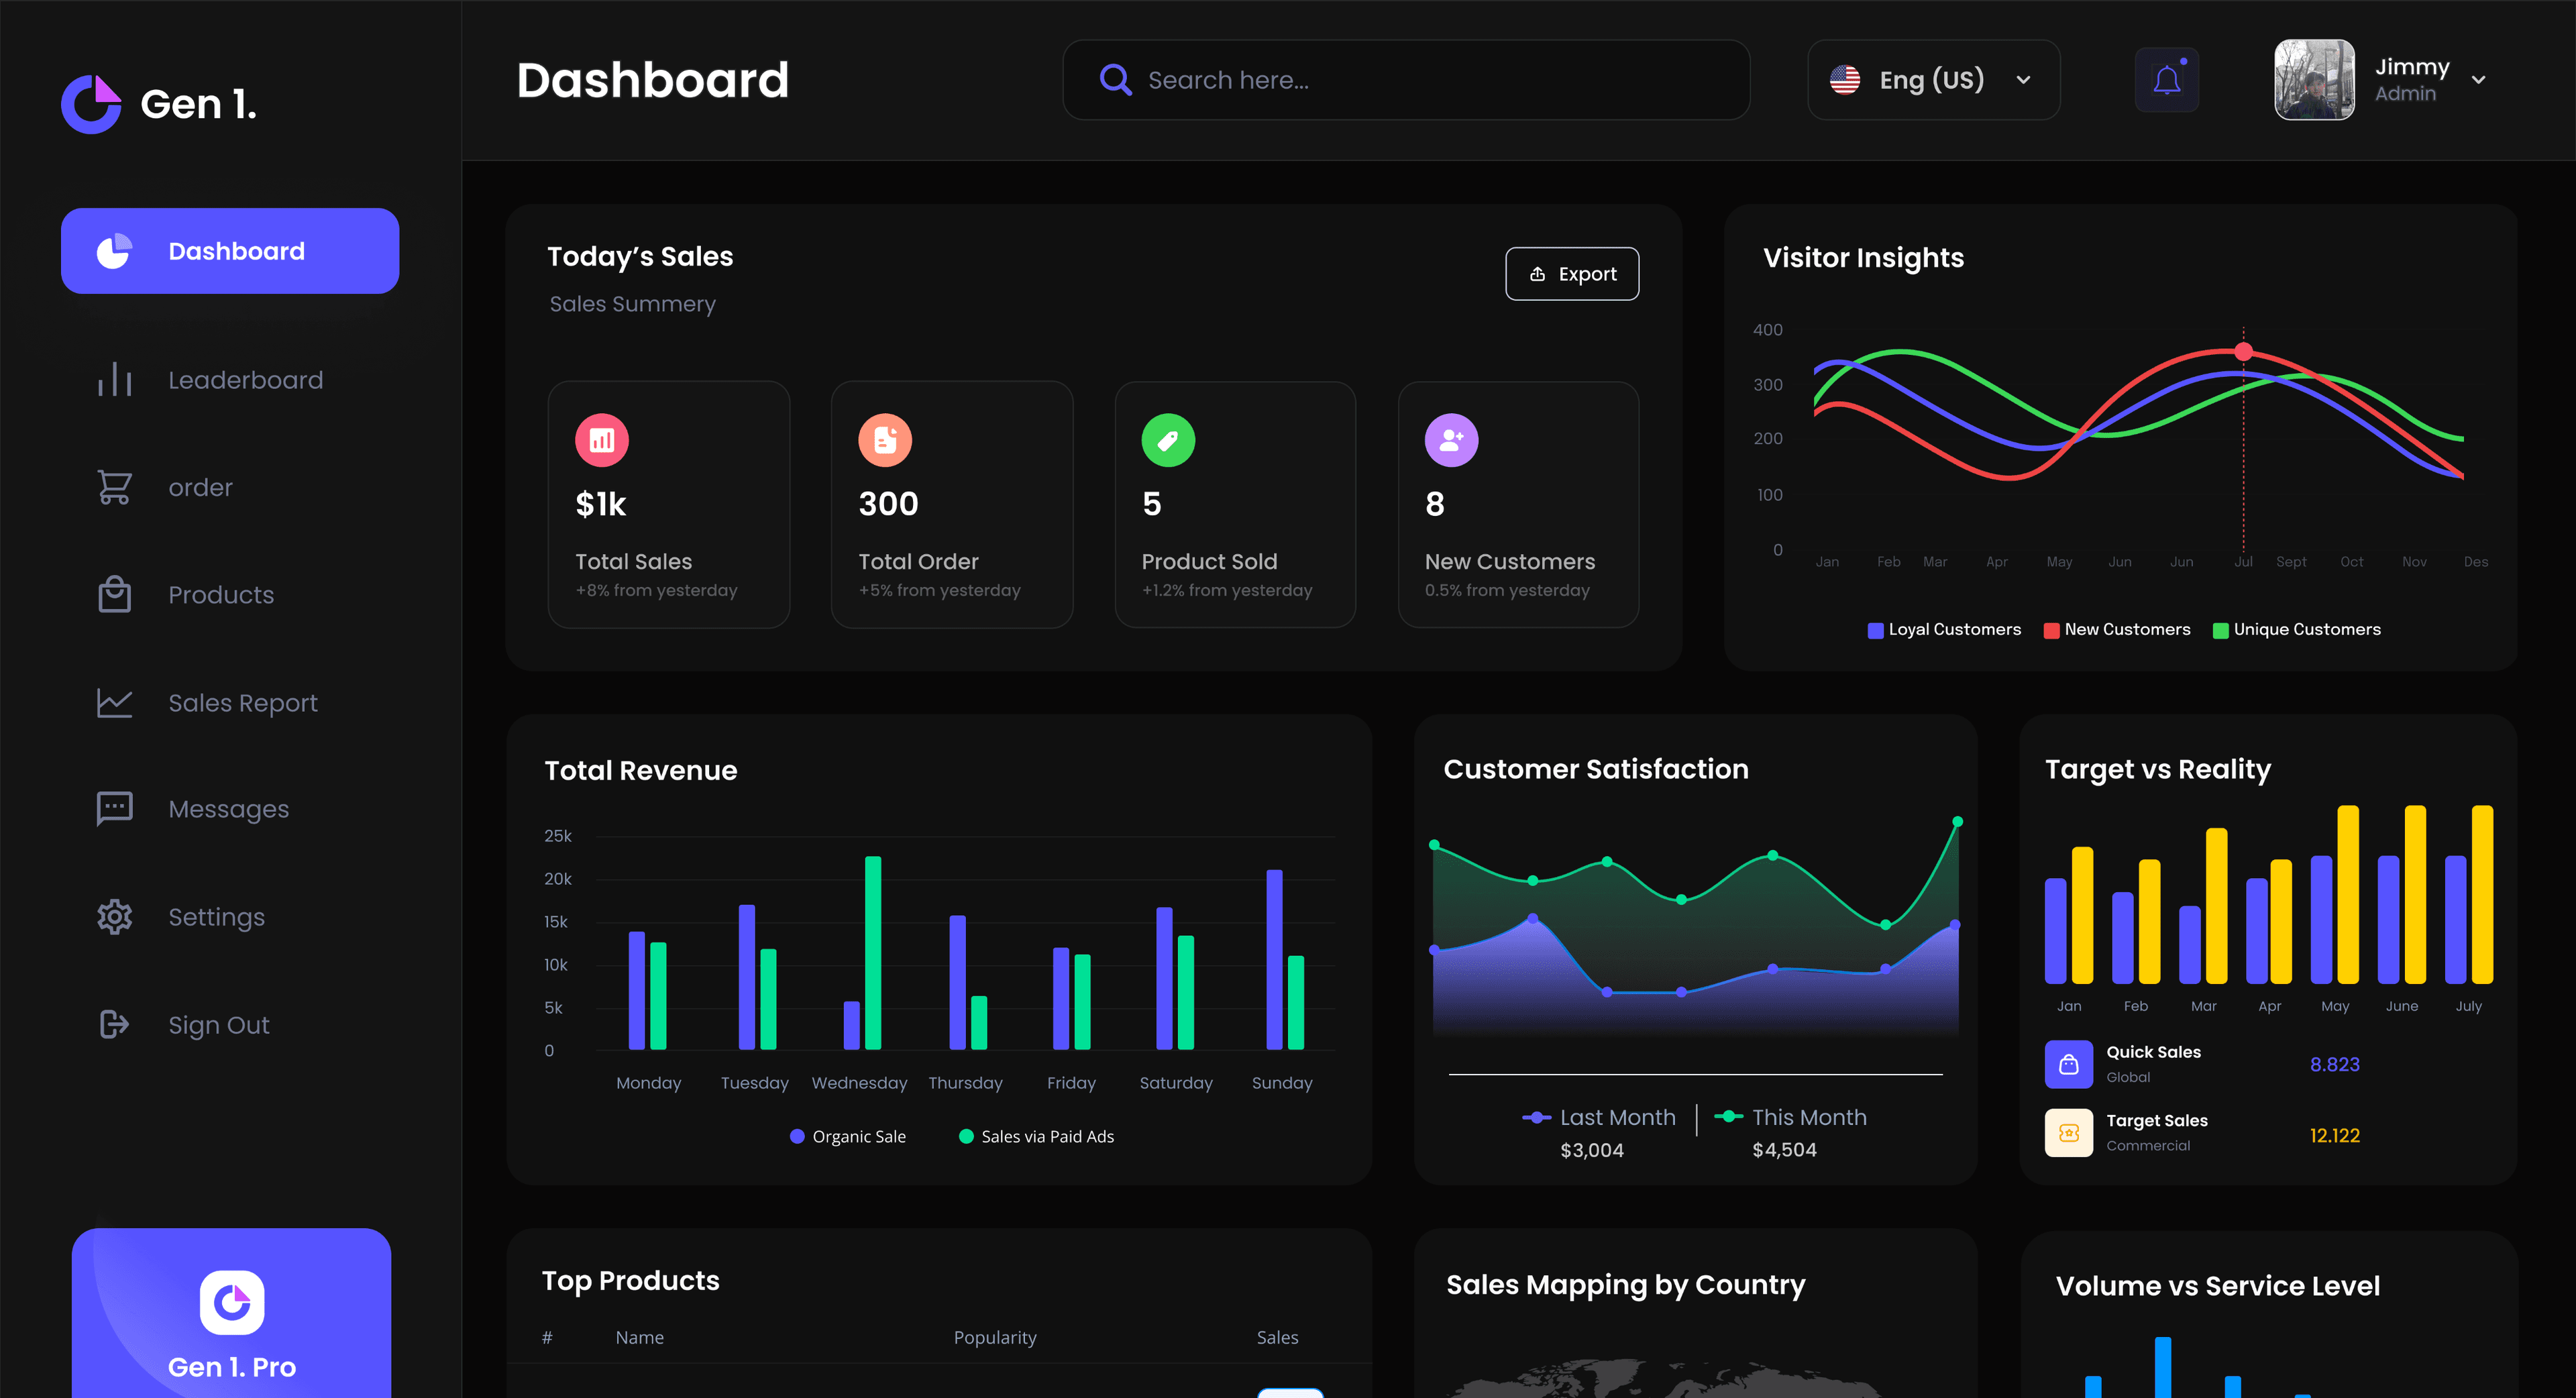Click the notification bell icon
The height and width of the screenshot is (1398, 2576).
point(2166,80)
